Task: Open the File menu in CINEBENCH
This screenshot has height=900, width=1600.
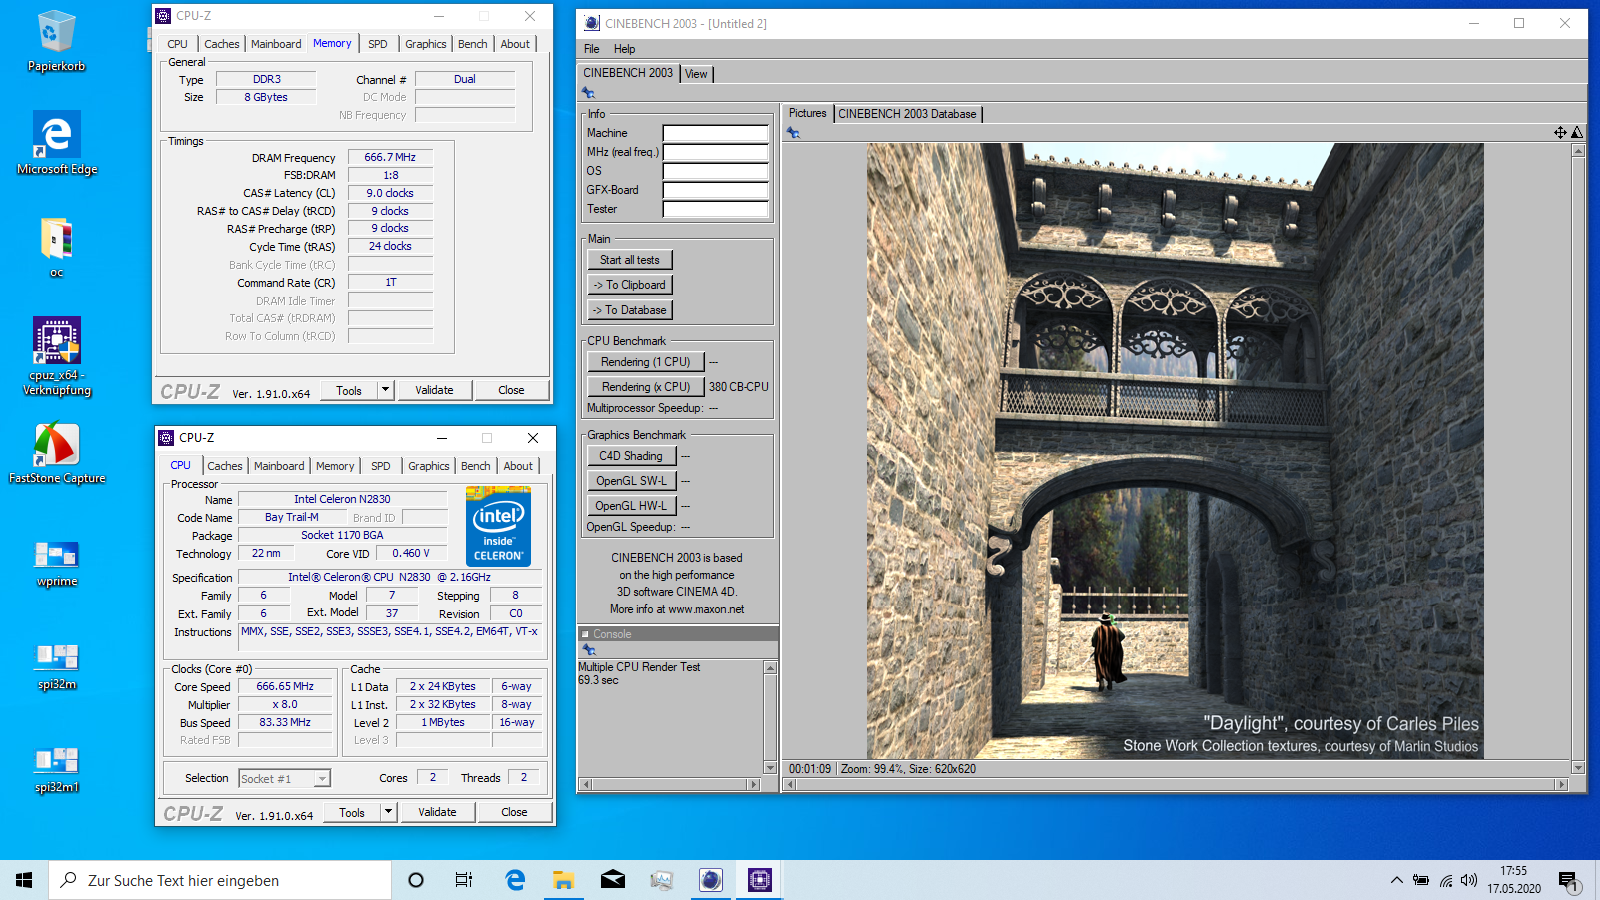Action: coord(592,49)
